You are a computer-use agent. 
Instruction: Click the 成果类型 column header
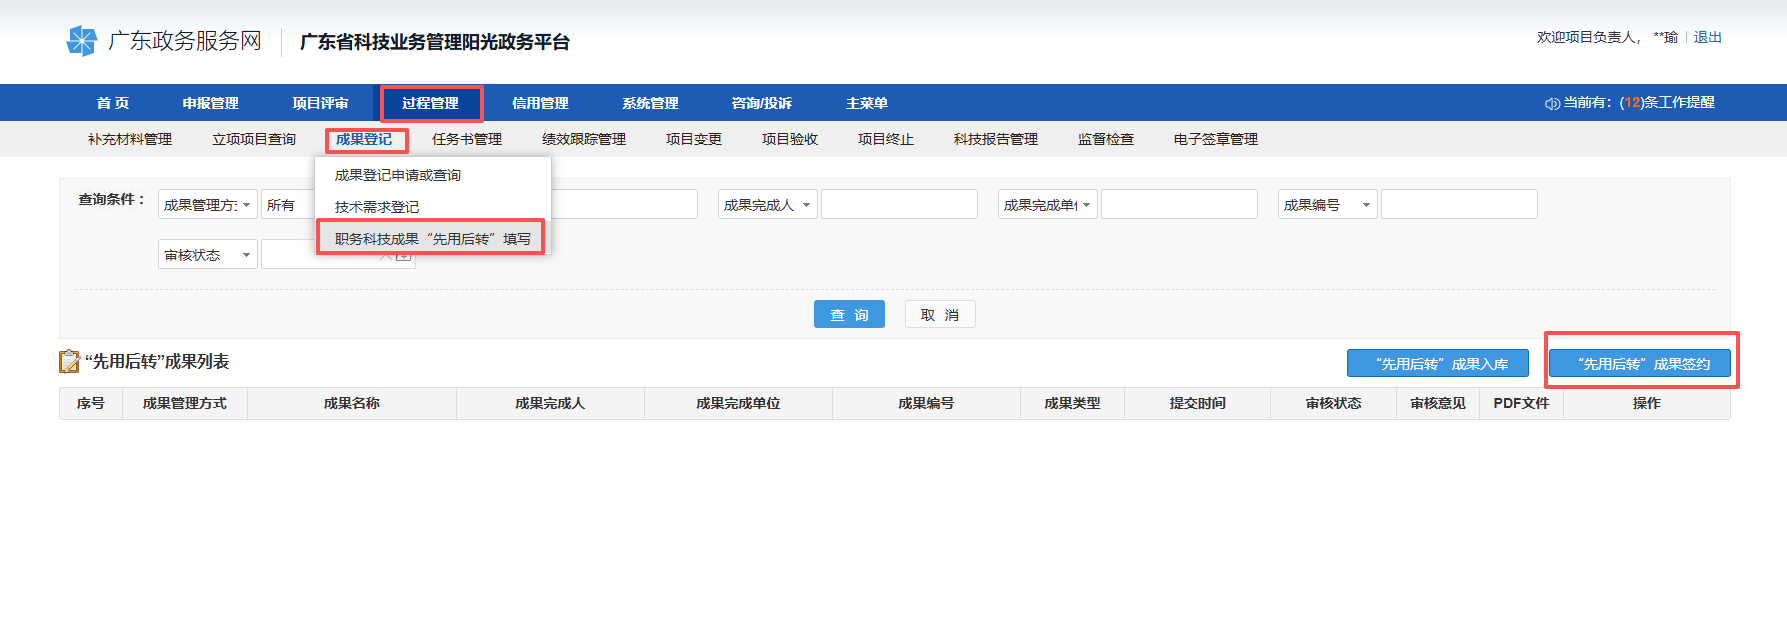pyautogui.click(x=1072, y=403)
